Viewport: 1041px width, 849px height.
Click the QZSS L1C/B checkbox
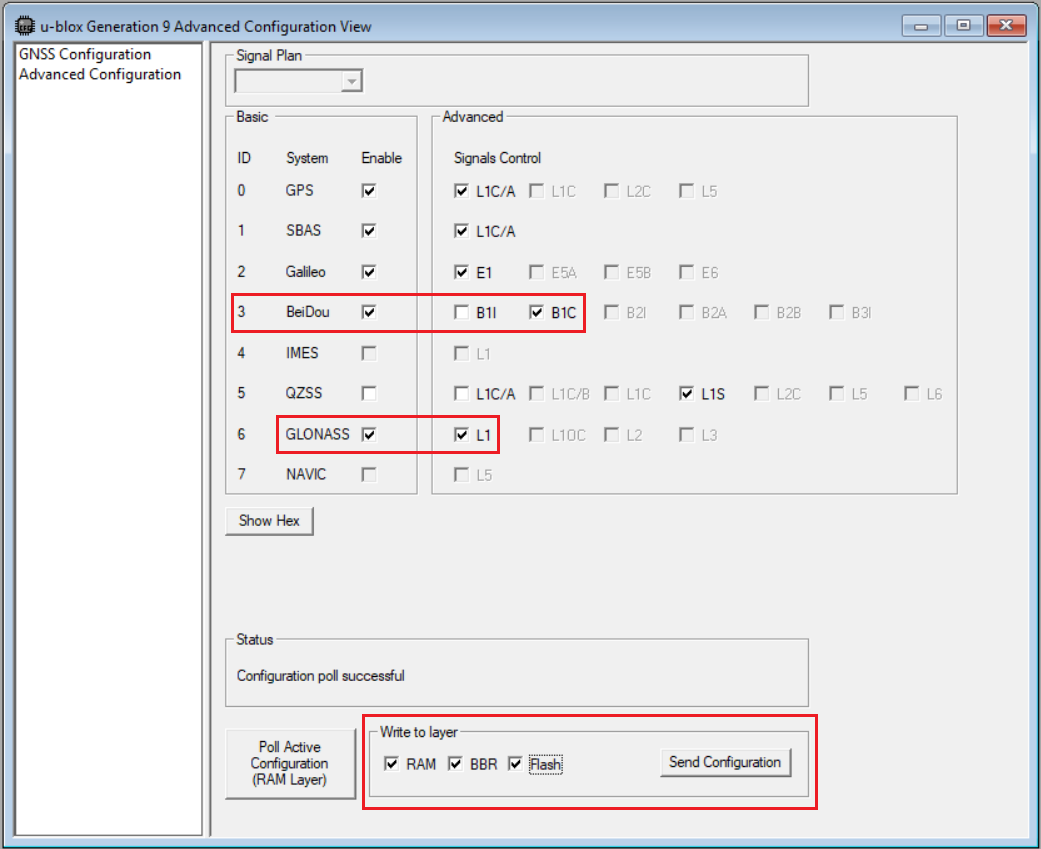tap(536, 394)
